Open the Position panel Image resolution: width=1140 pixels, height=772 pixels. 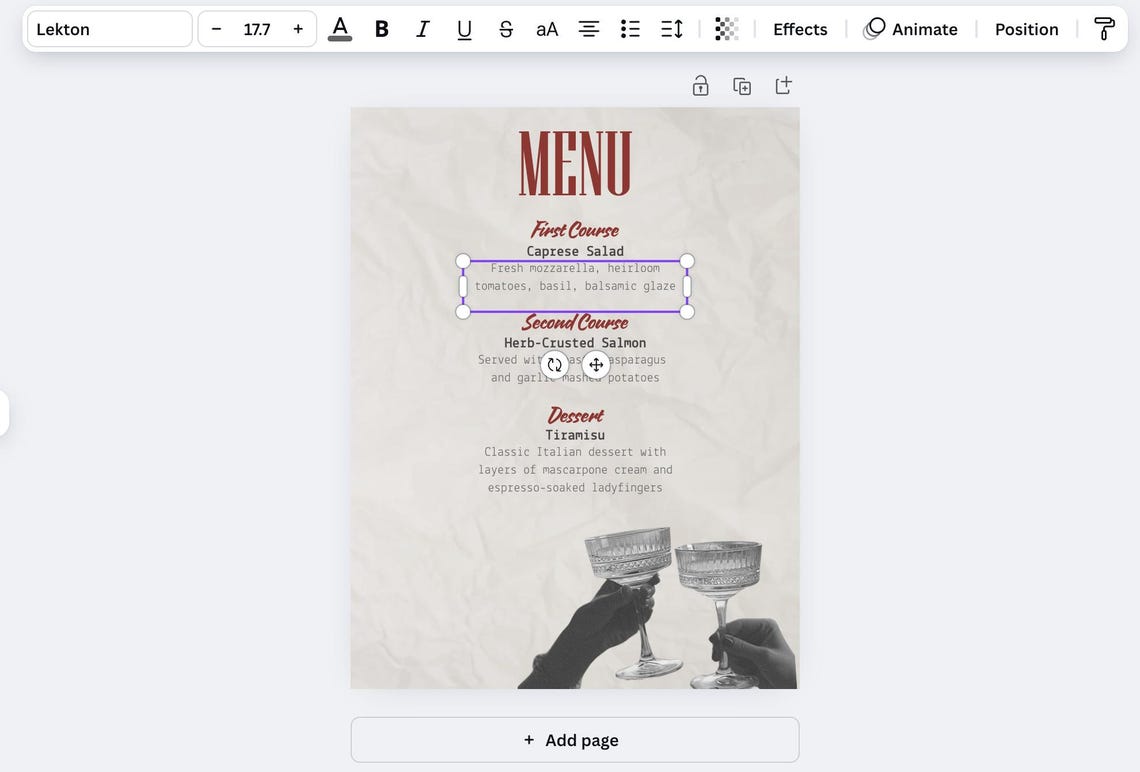(x=1026, y=28)
